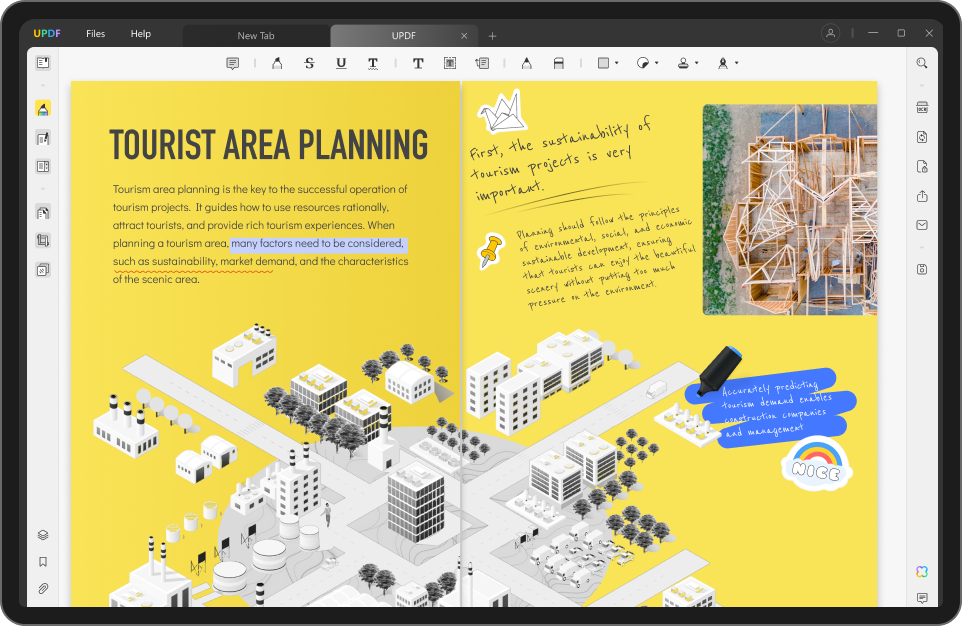Image resolution: width=962 pixels, height=626 pixels.
Task: Open the sticker tool dropdown
Action: coord(656,63)
